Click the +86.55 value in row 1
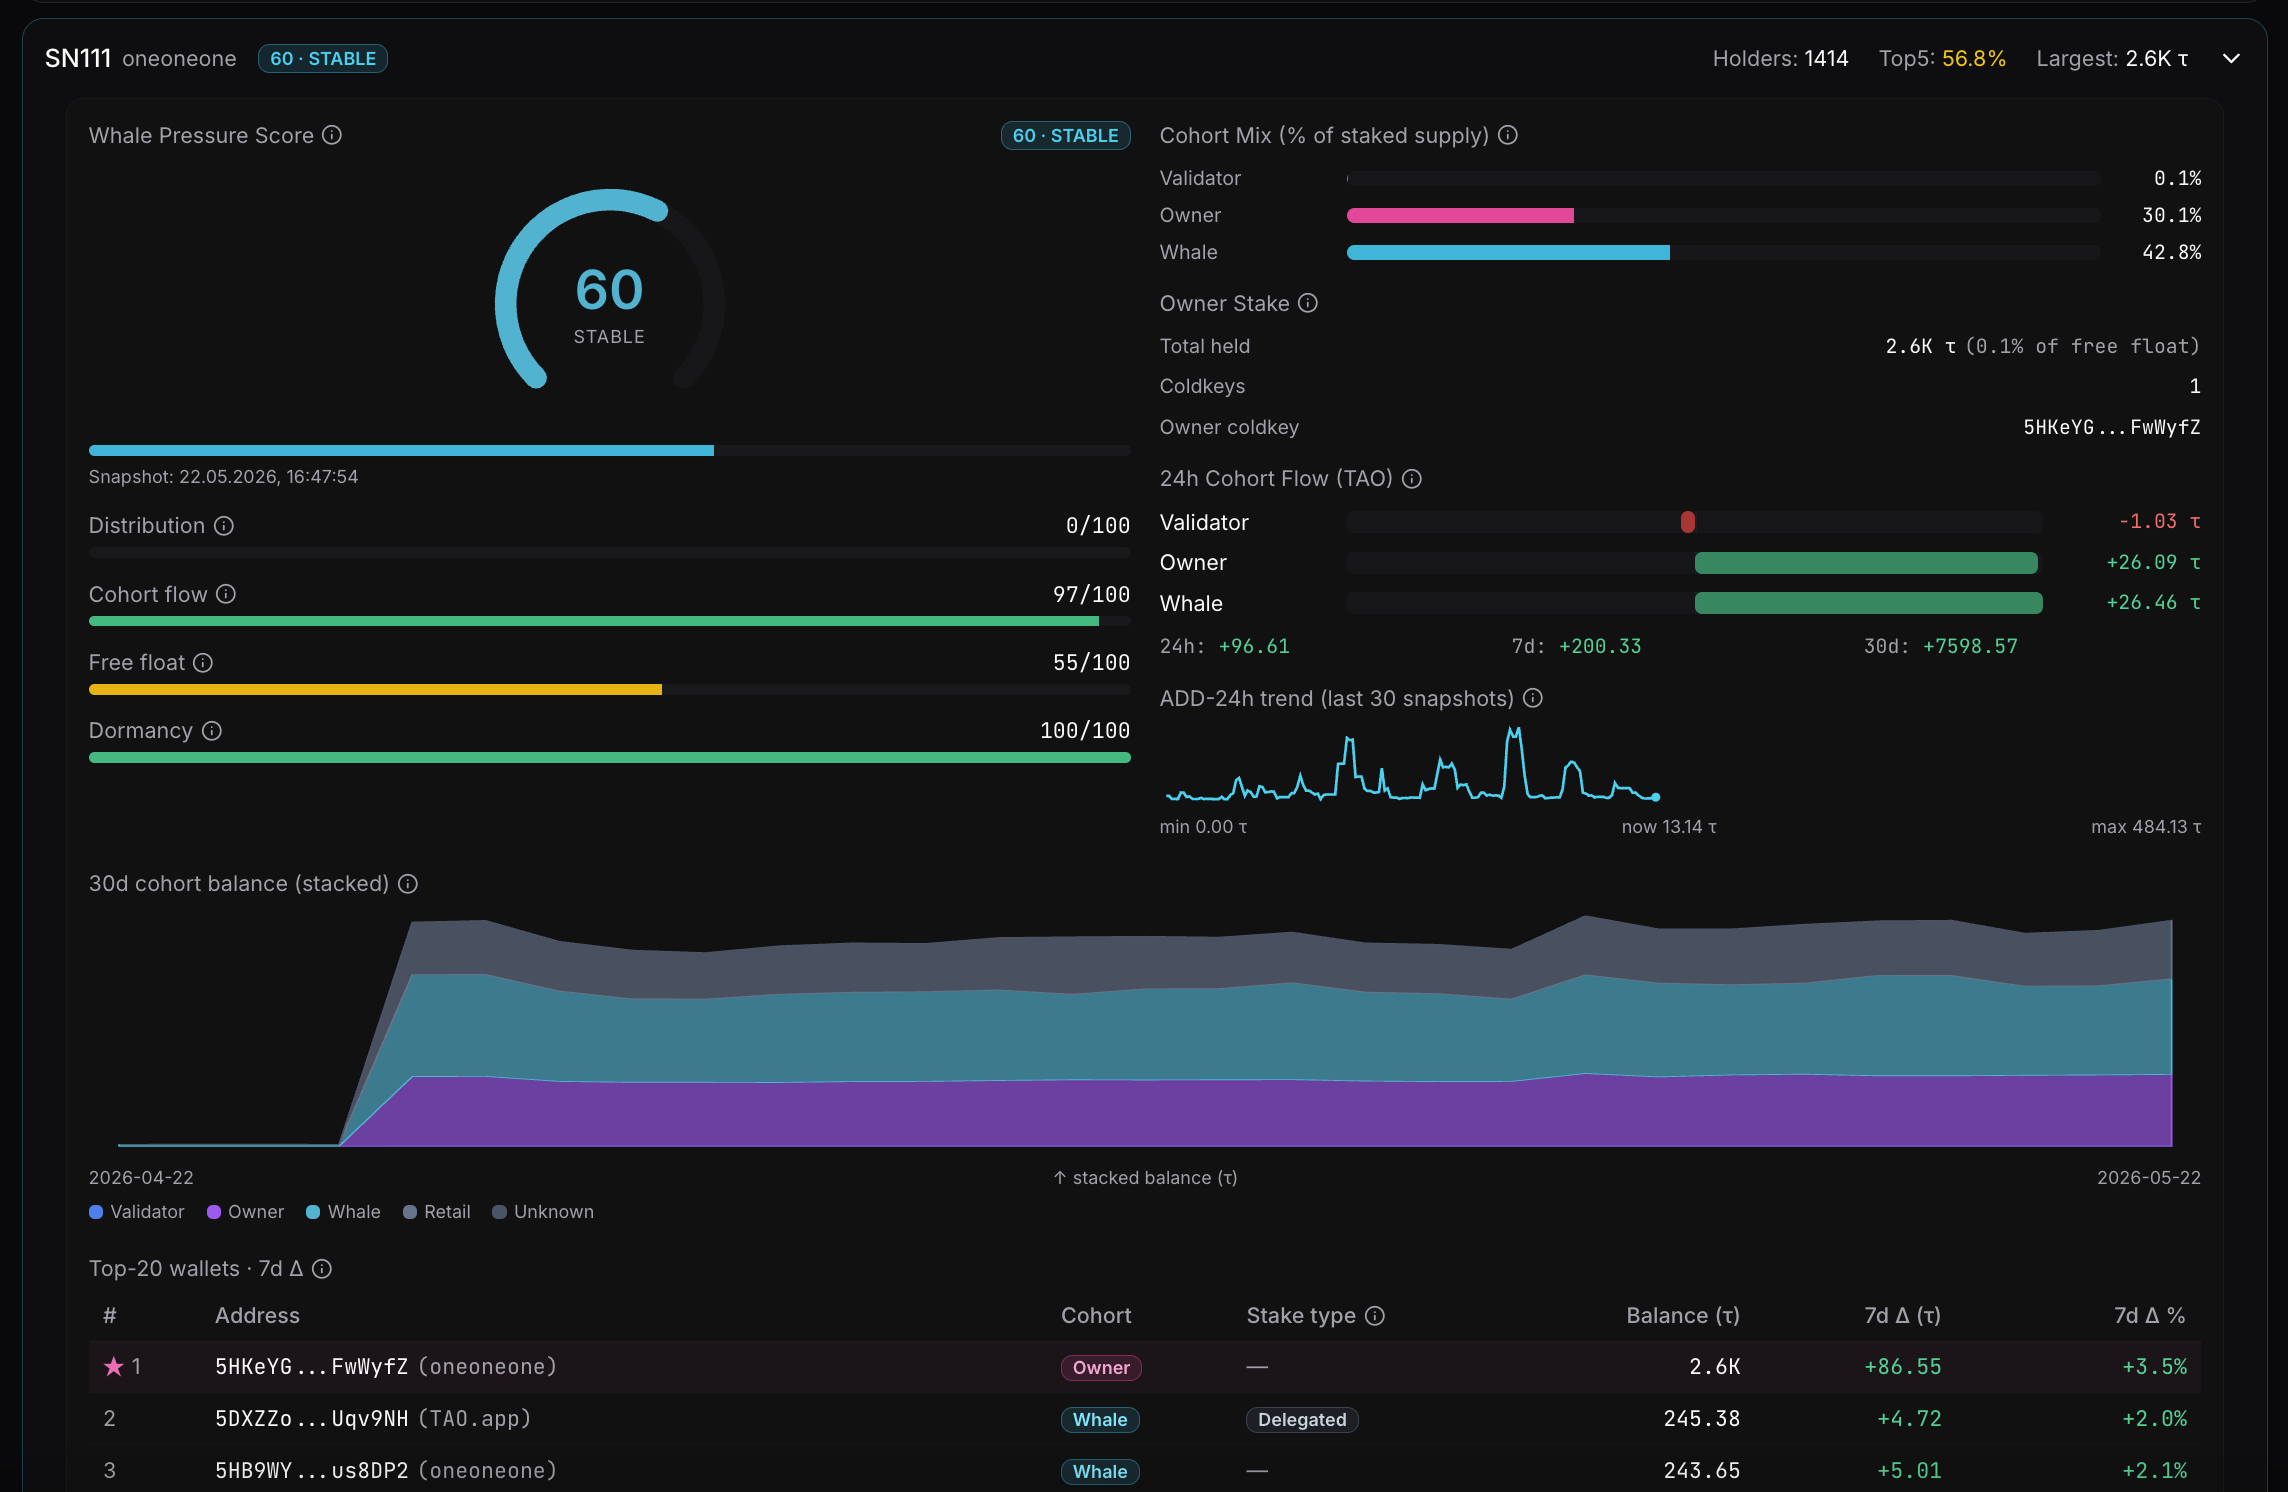The height and width of the screenshot is (1492, 2288). point(1903,1367)
